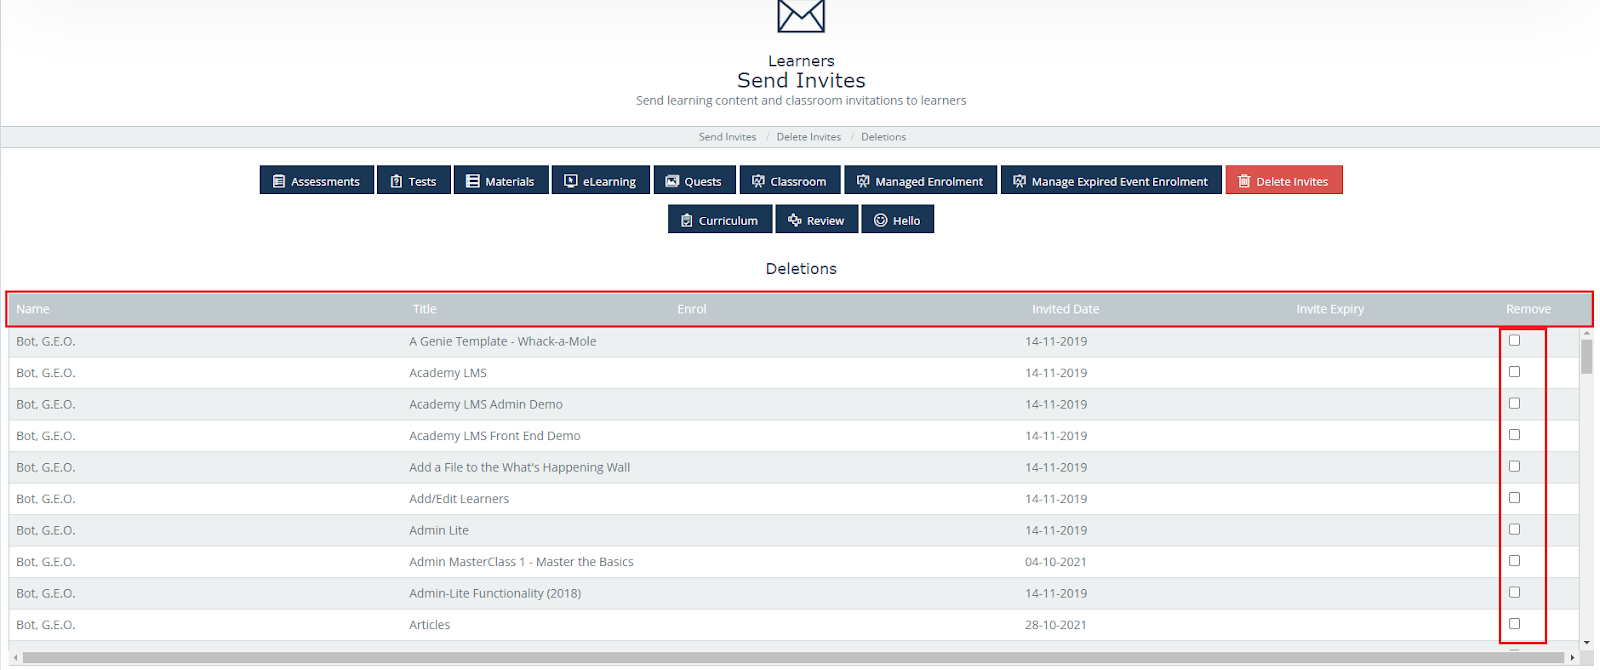Open the eLearning section icon
This screenshot has height=670, width=1600.
571,181
